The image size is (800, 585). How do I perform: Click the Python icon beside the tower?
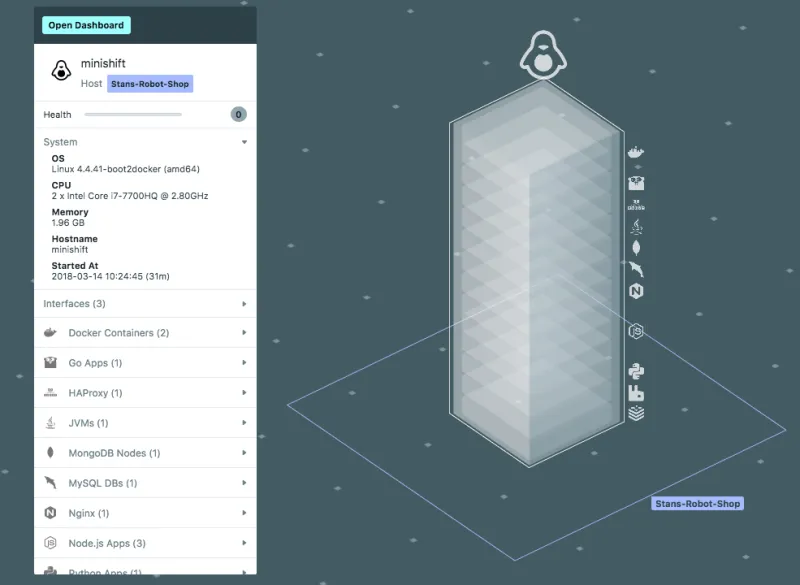636,372
